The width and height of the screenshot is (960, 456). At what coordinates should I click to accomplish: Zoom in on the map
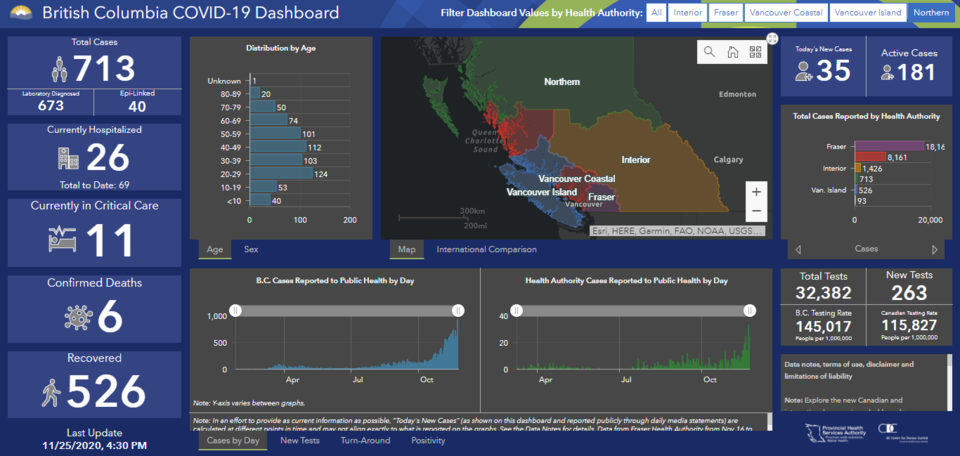[x=756, y=192]
